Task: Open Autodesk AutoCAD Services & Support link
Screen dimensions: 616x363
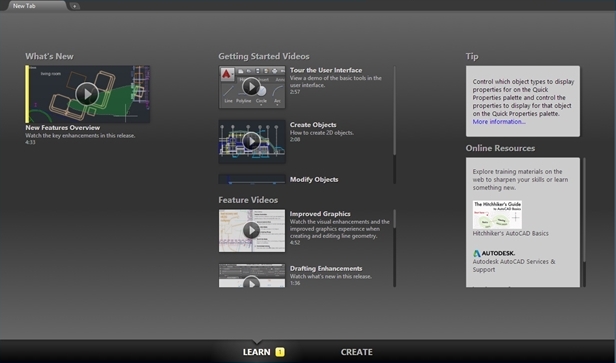Action: coord(514,266)
